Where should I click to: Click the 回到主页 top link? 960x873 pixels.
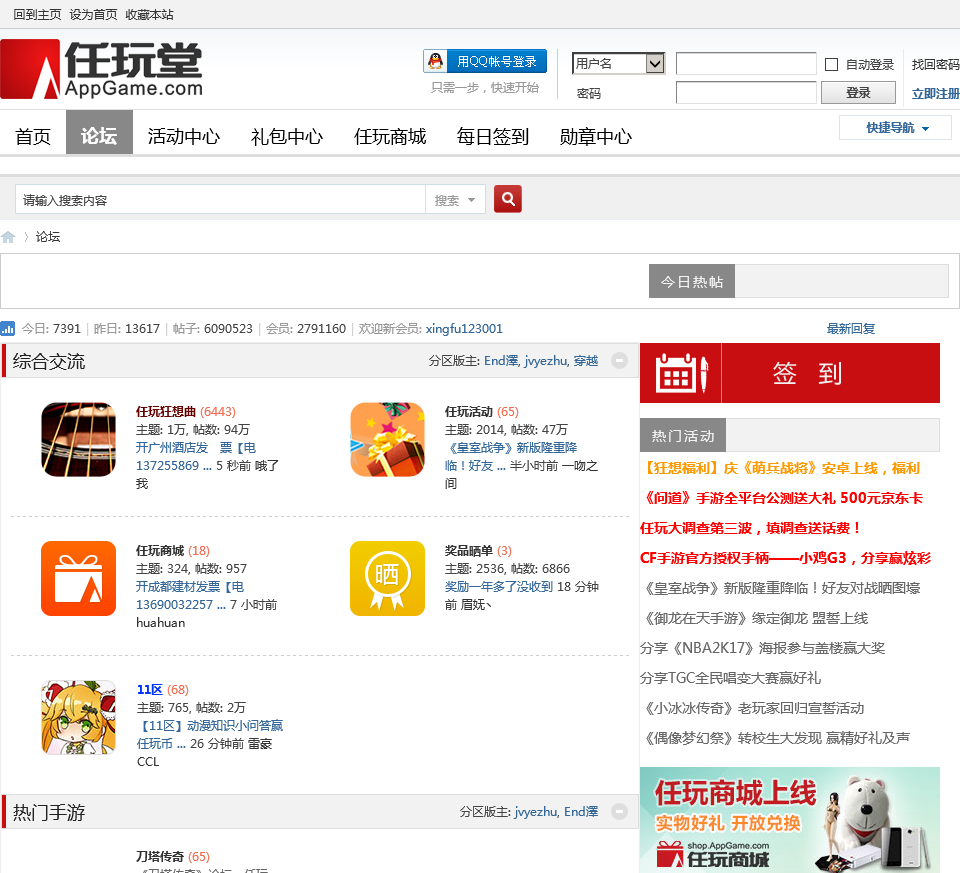pyautogui.click(x=37, y=14)
